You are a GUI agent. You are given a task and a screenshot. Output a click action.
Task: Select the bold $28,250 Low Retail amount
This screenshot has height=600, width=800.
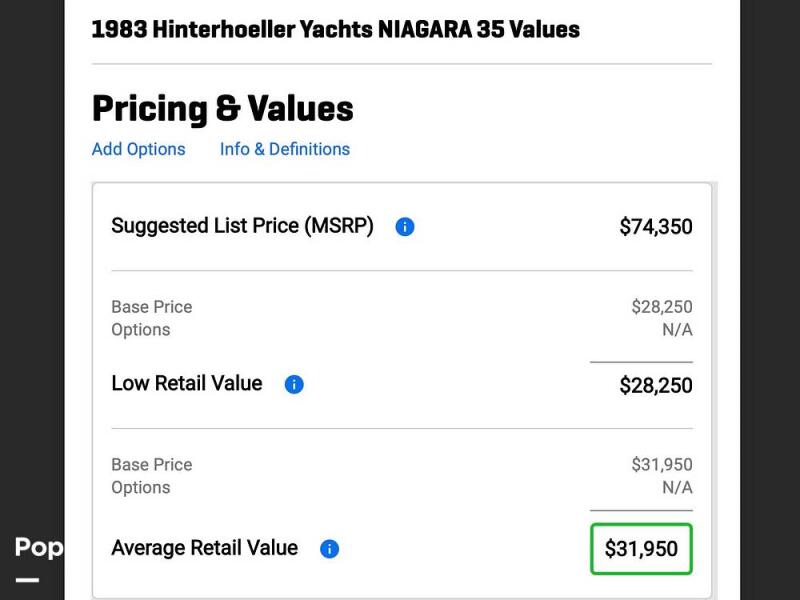(x=656, y=386)
